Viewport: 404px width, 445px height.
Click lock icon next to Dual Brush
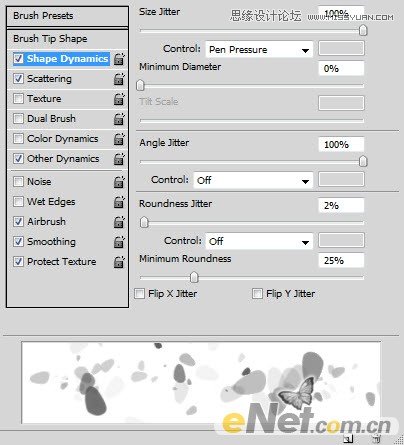119,119
